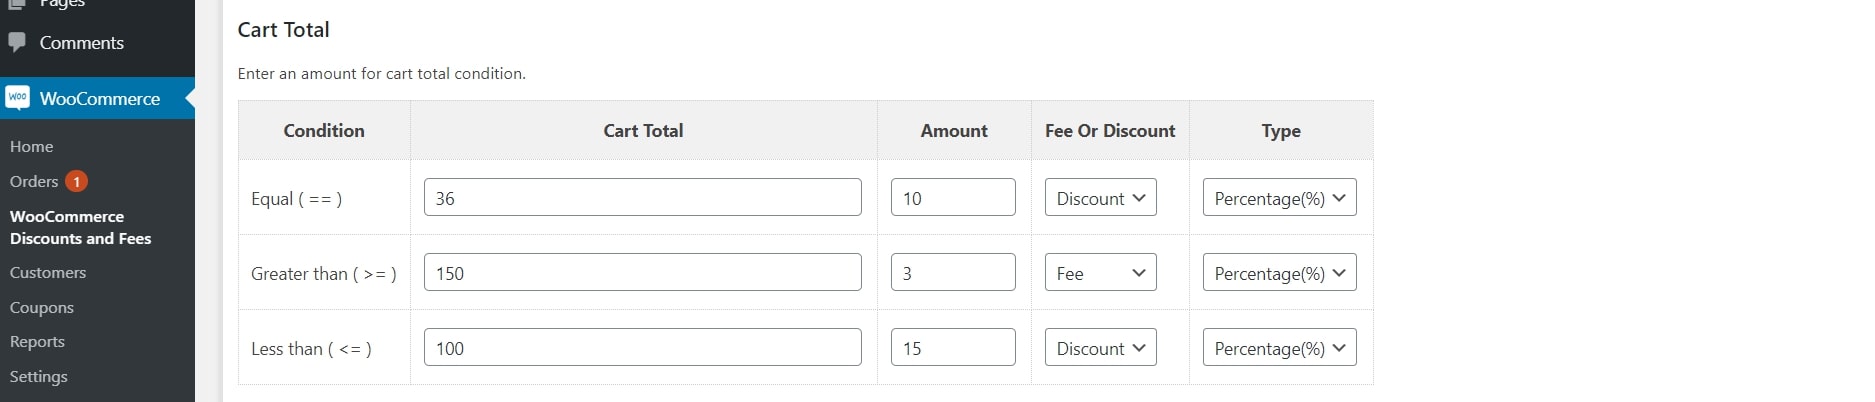
Task: Click the Orders notification badge
Action: click(76, 181)
